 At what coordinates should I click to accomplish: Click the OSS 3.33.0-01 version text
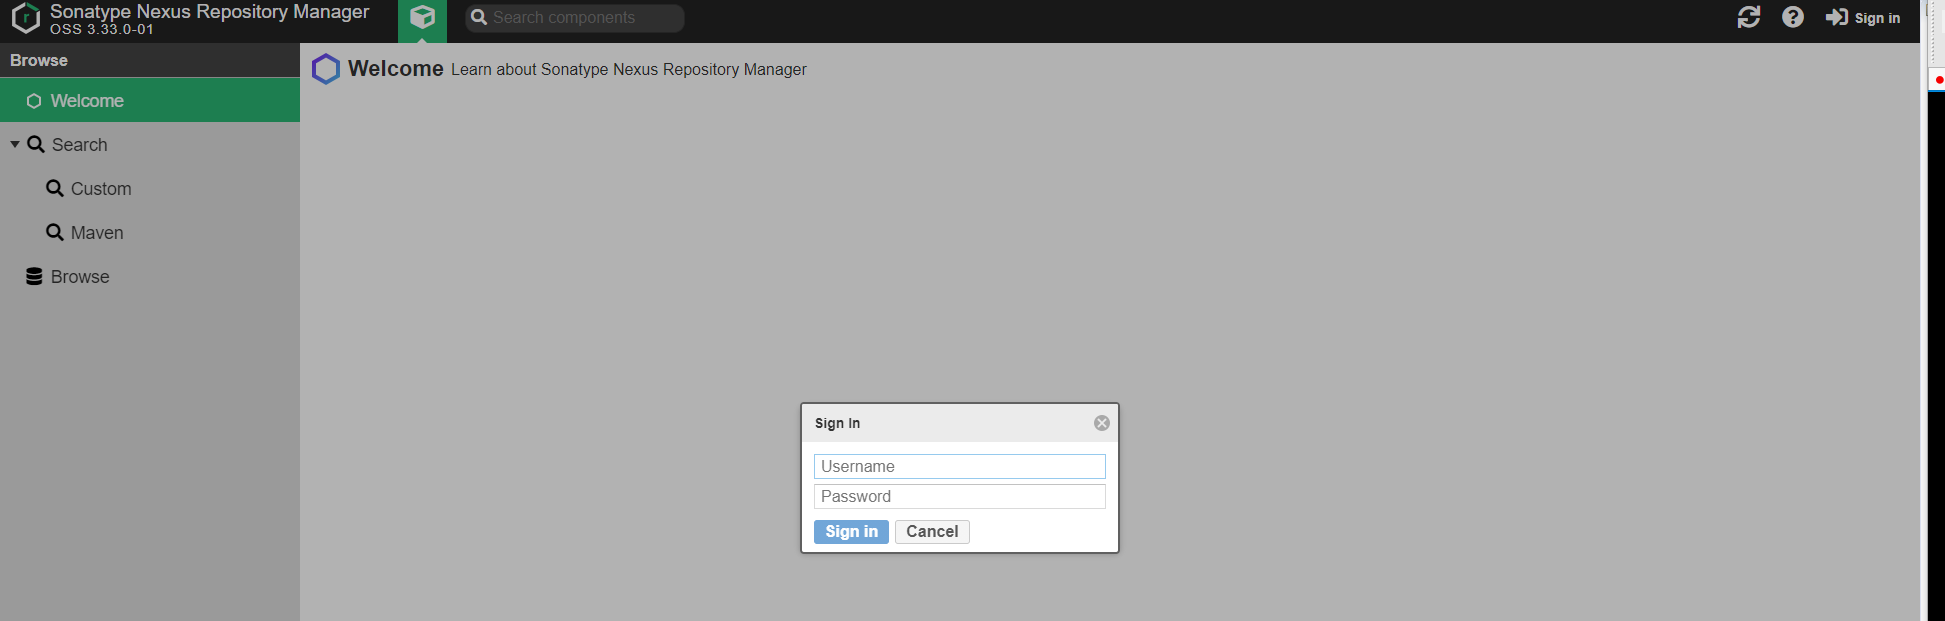102,29
